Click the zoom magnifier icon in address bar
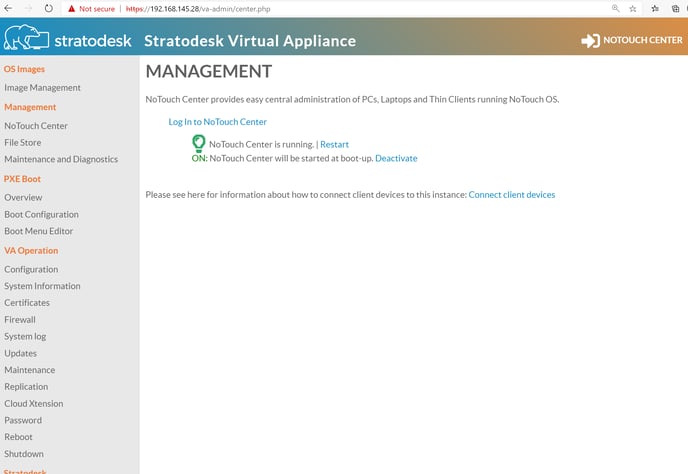This screenshot has width=688, height=474. [x=616, y=8]
